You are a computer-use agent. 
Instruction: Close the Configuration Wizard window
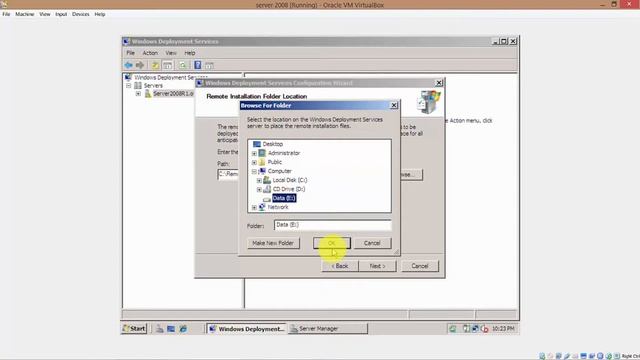pyautogui.click(x=439, y=83)
